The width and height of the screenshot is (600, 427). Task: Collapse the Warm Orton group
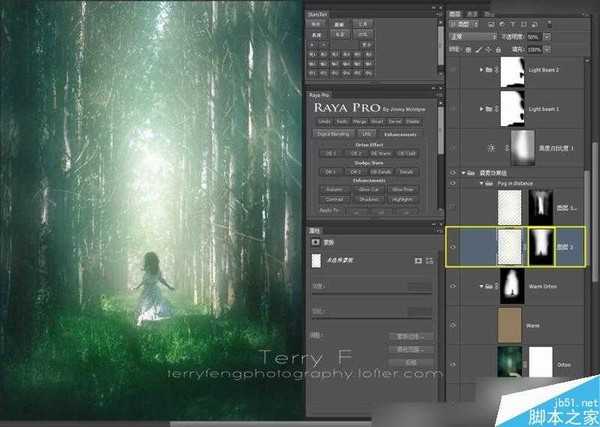click(481, 286)
